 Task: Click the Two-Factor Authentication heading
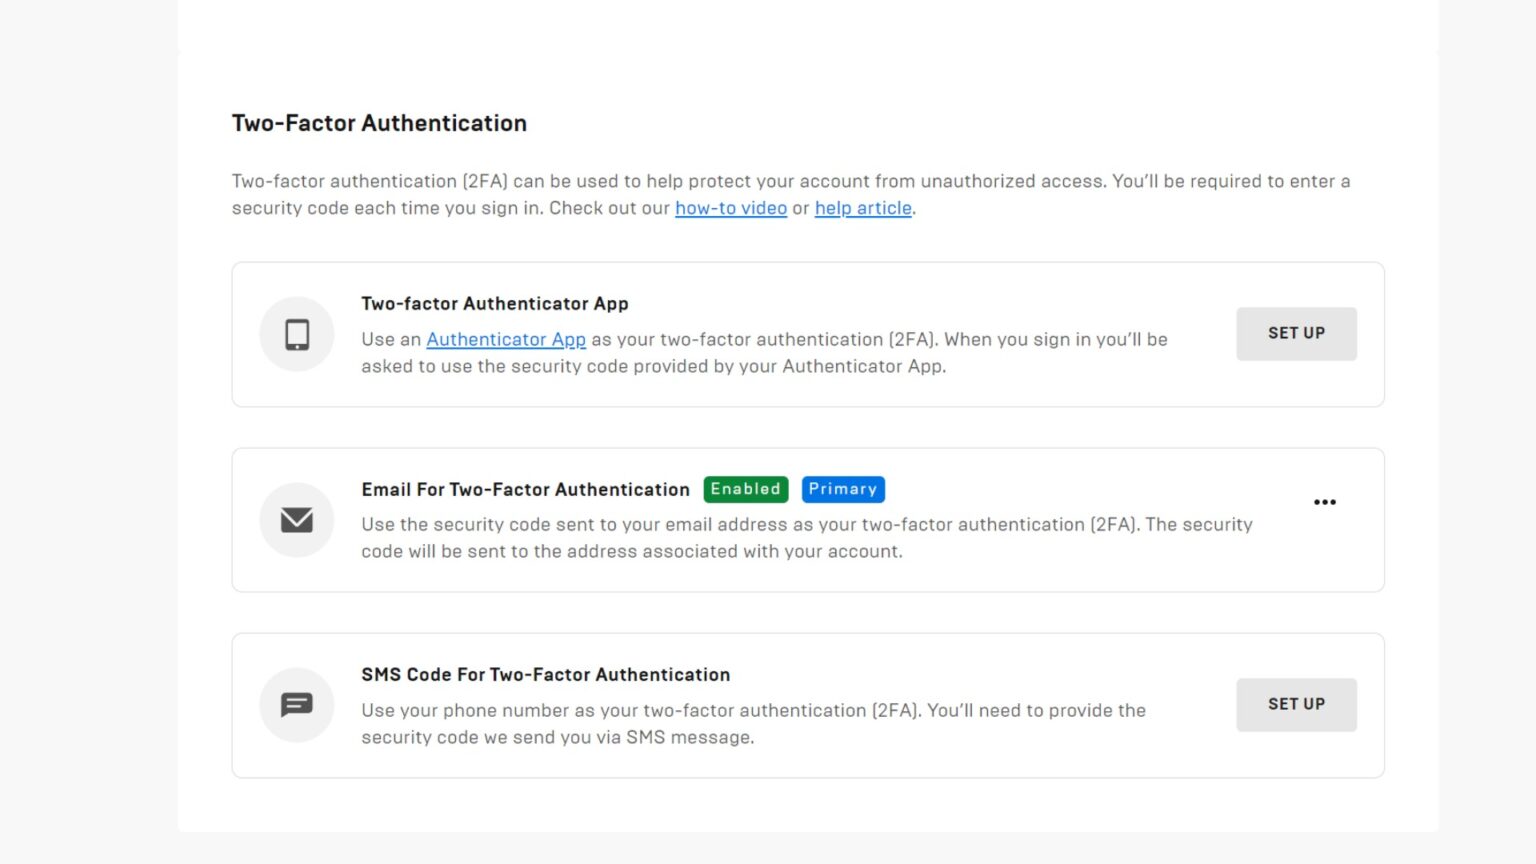(x=379, y=123)
